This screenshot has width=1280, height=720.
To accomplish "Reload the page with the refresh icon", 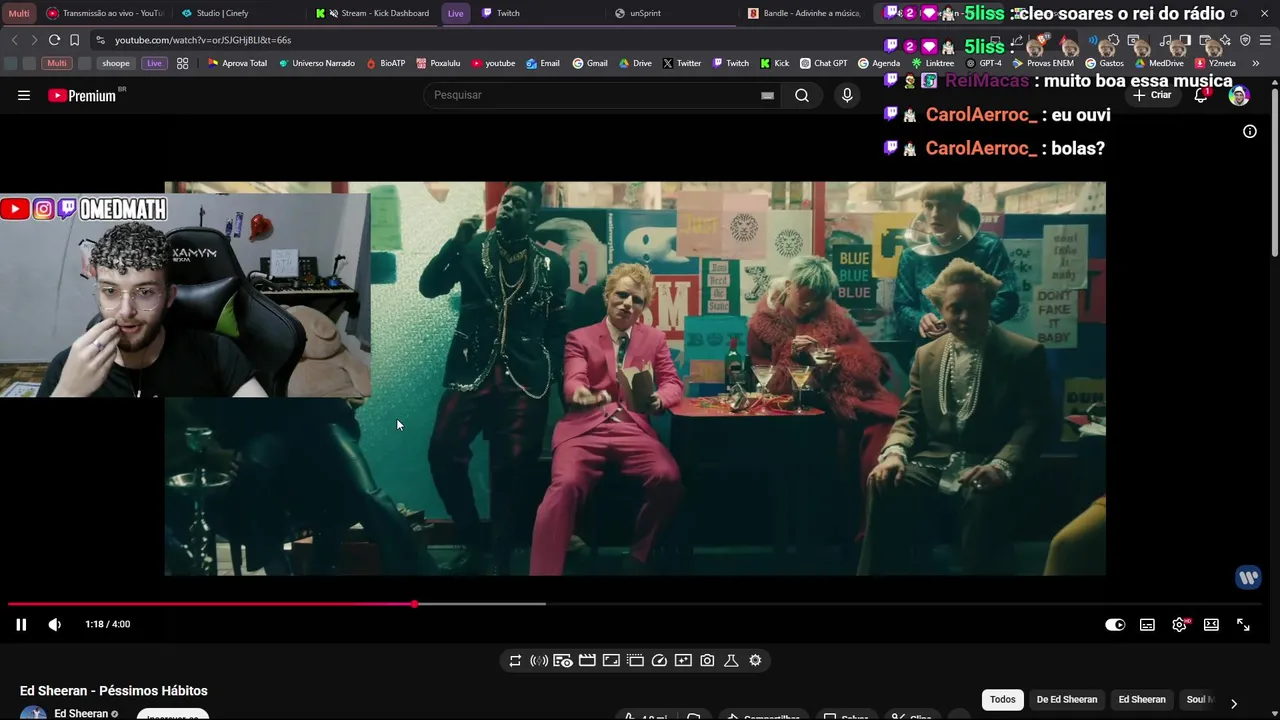I will tap(54, 40).
